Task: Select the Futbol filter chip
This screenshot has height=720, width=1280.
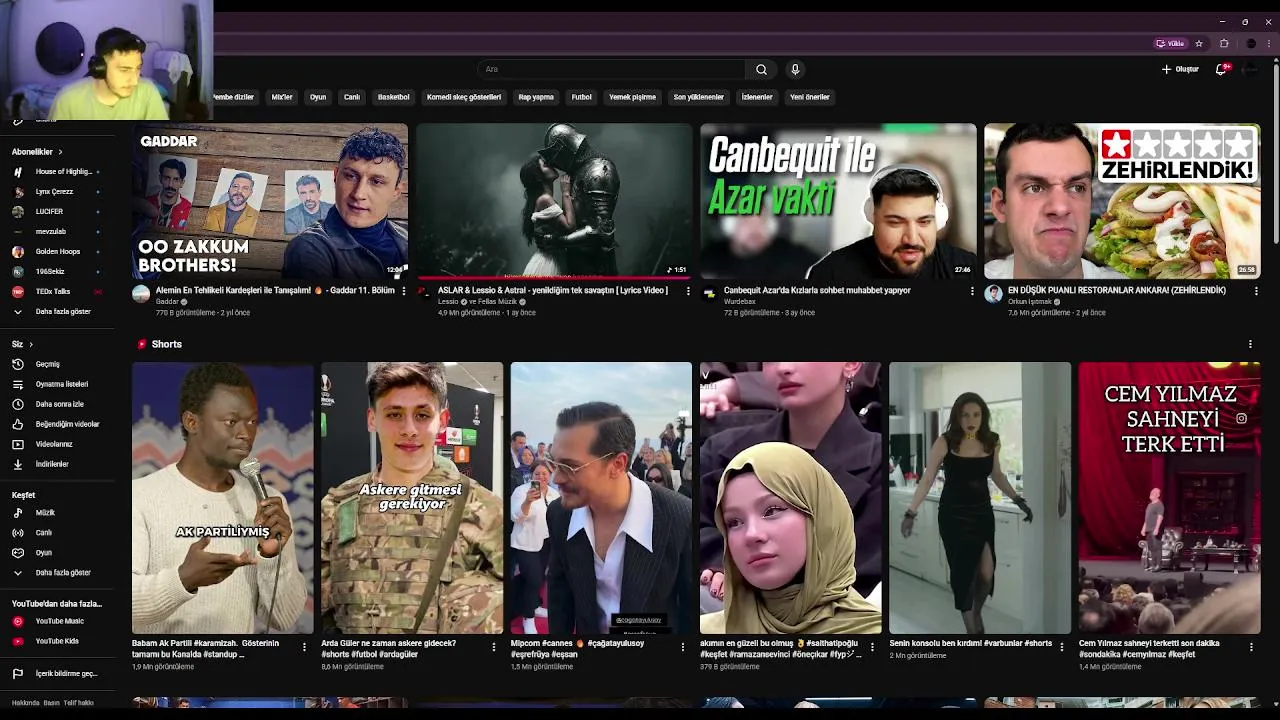Action: [581, 97]
